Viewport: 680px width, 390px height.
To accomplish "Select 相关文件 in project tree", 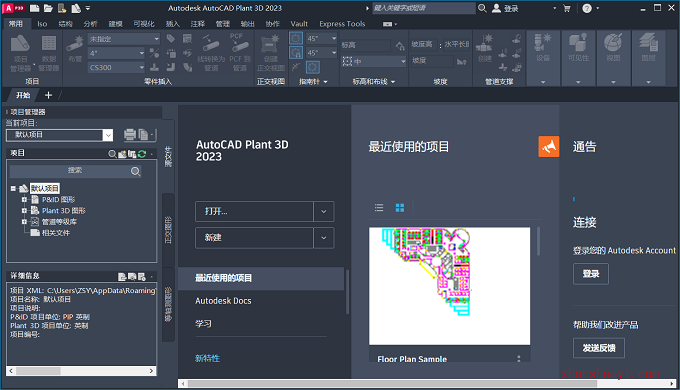I will [x=56, y=233].
